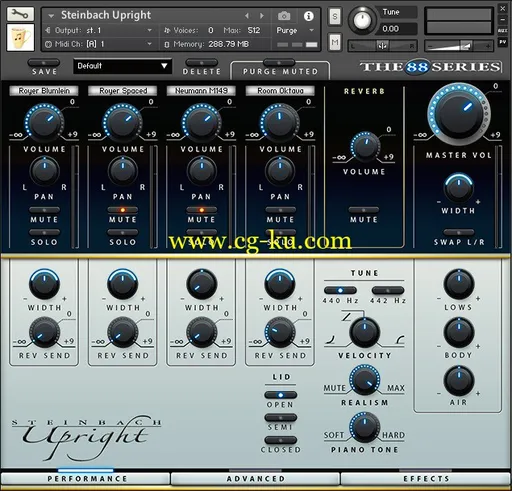Open the Midi Ch [A] 1 dropdown
The height and width of the screenshot is (491, 512).
coord(98,44)
